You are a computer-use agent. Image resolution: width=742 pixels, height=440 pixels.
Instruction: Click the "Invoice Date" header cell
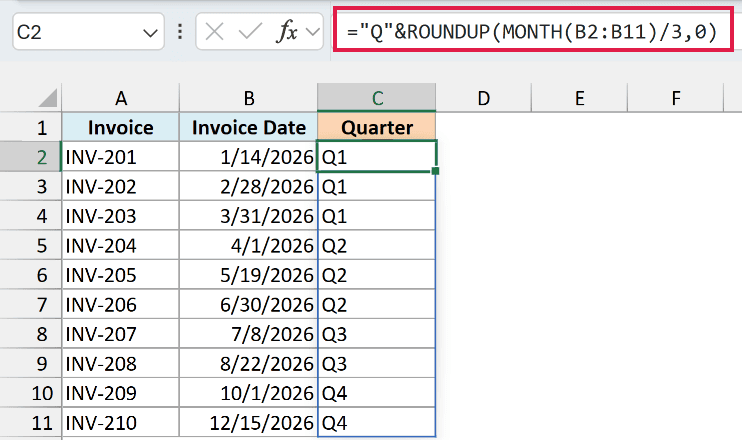click(248, 127)
